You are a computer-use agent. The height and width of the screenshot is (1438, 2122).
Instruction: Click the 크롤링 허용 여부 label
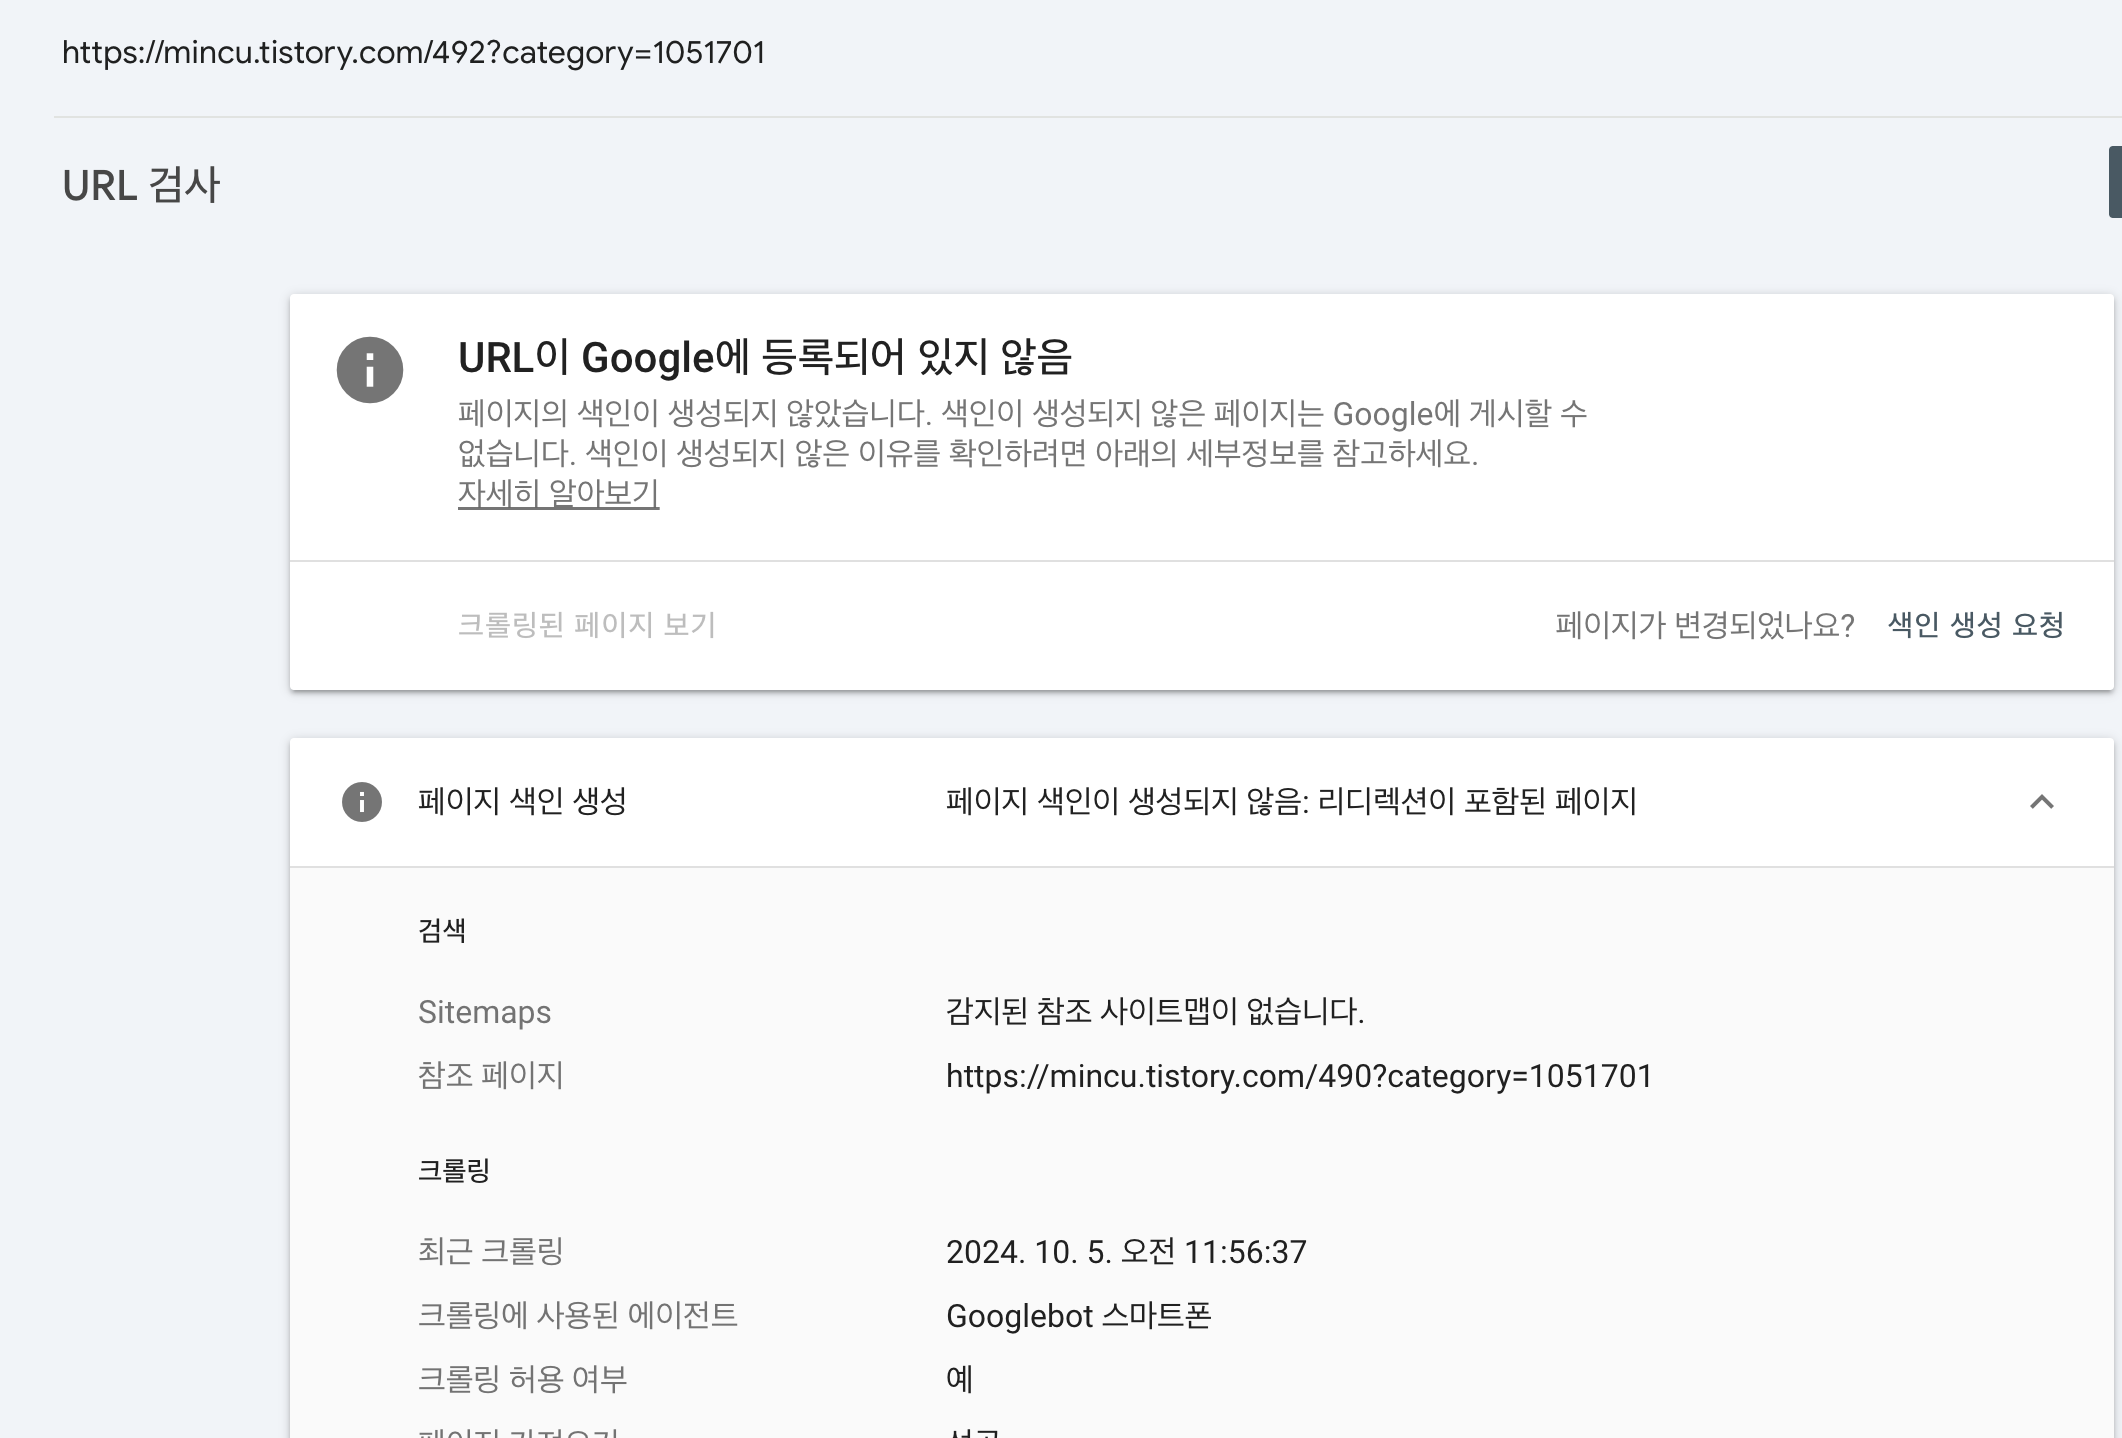pyautogui.click(x=522, y=1379)
